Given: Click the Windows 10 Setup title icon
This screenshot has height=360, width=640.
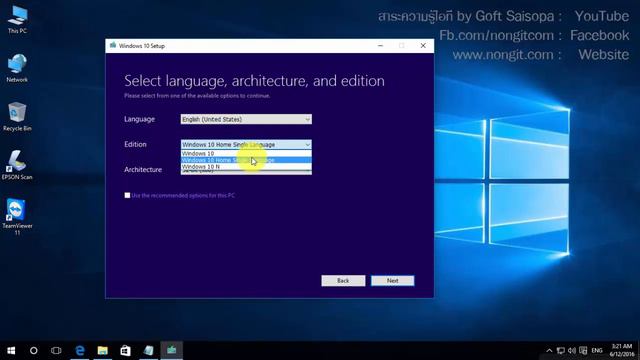Looking at the screenshot, I should (113, 45).
